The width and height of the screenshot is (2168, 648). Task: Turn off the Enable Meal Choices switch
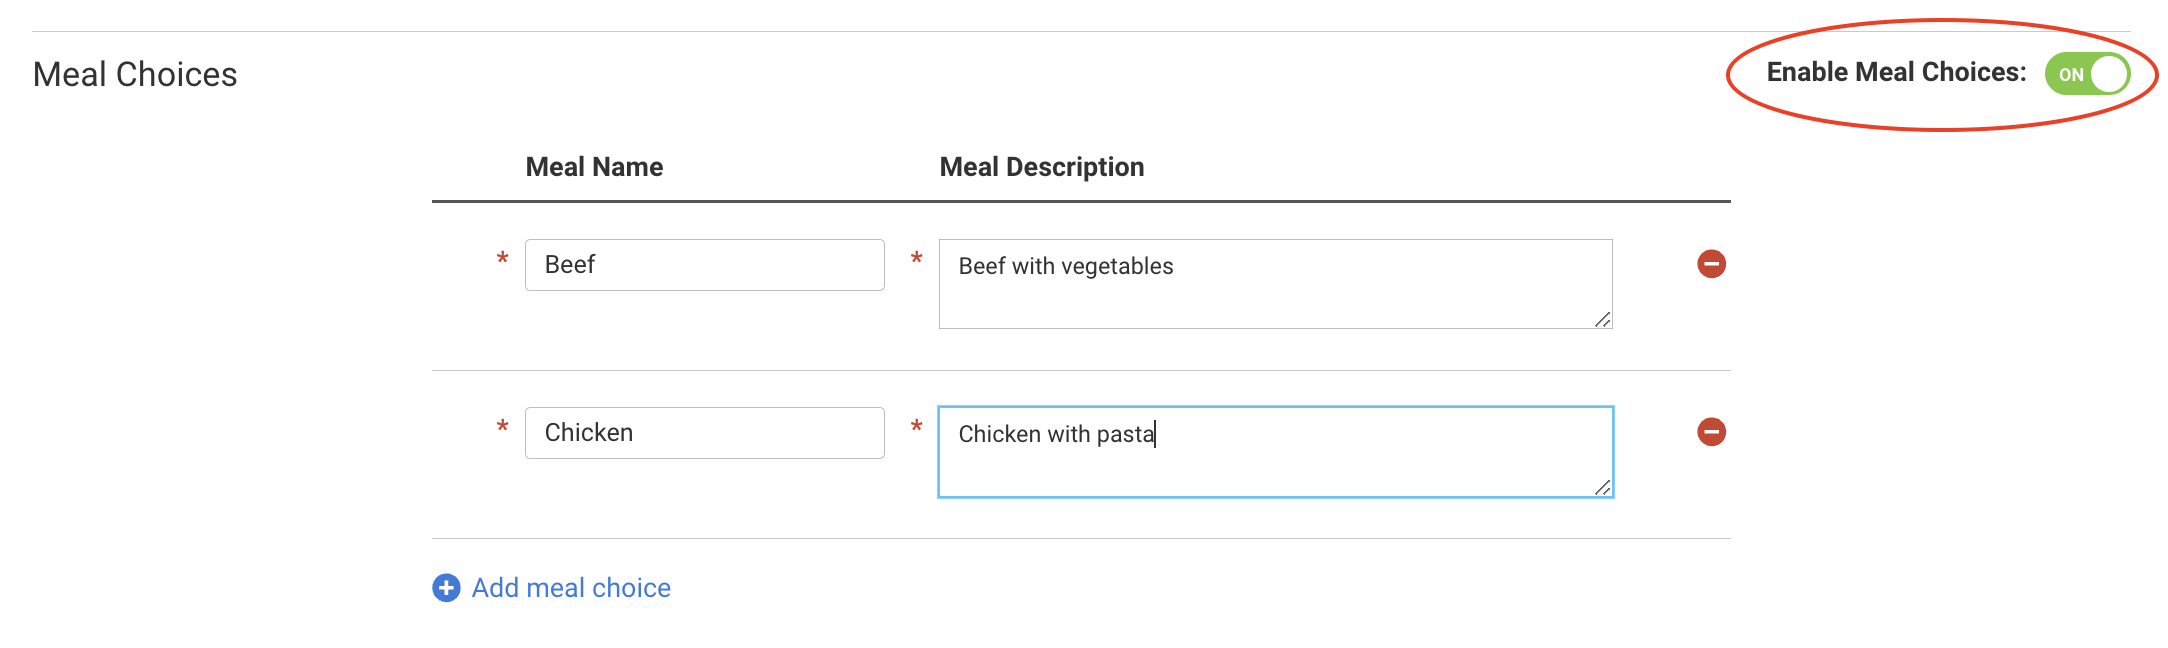2086,74
